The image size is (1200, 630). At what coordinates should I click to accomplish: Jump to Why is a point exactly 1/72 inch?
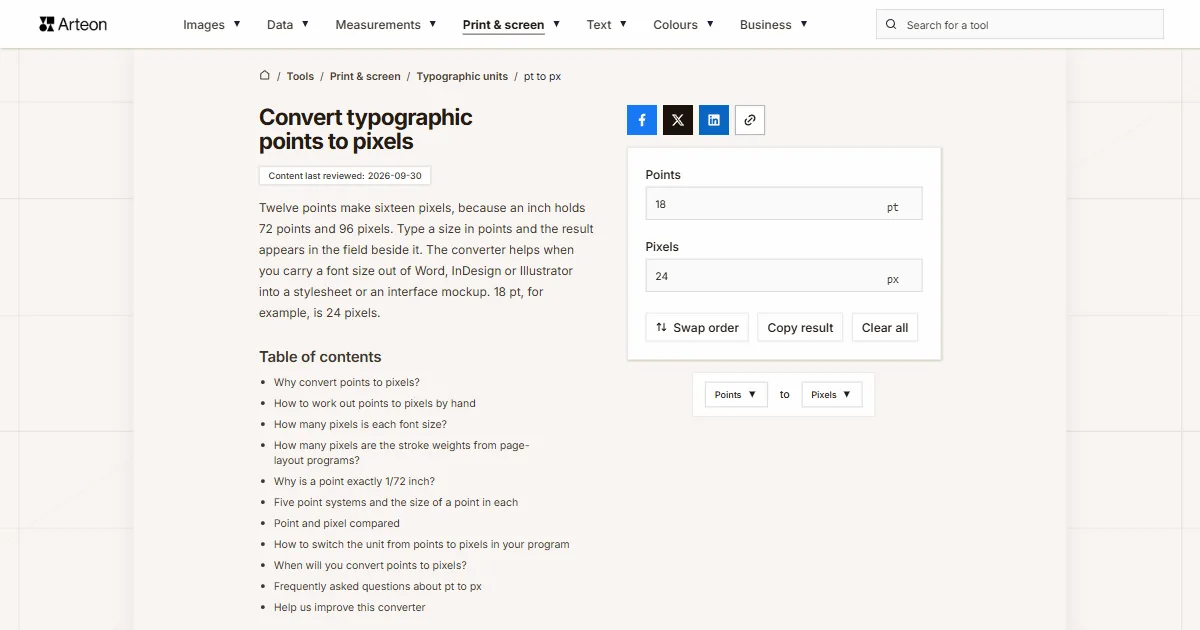click(x=354, y=481)
